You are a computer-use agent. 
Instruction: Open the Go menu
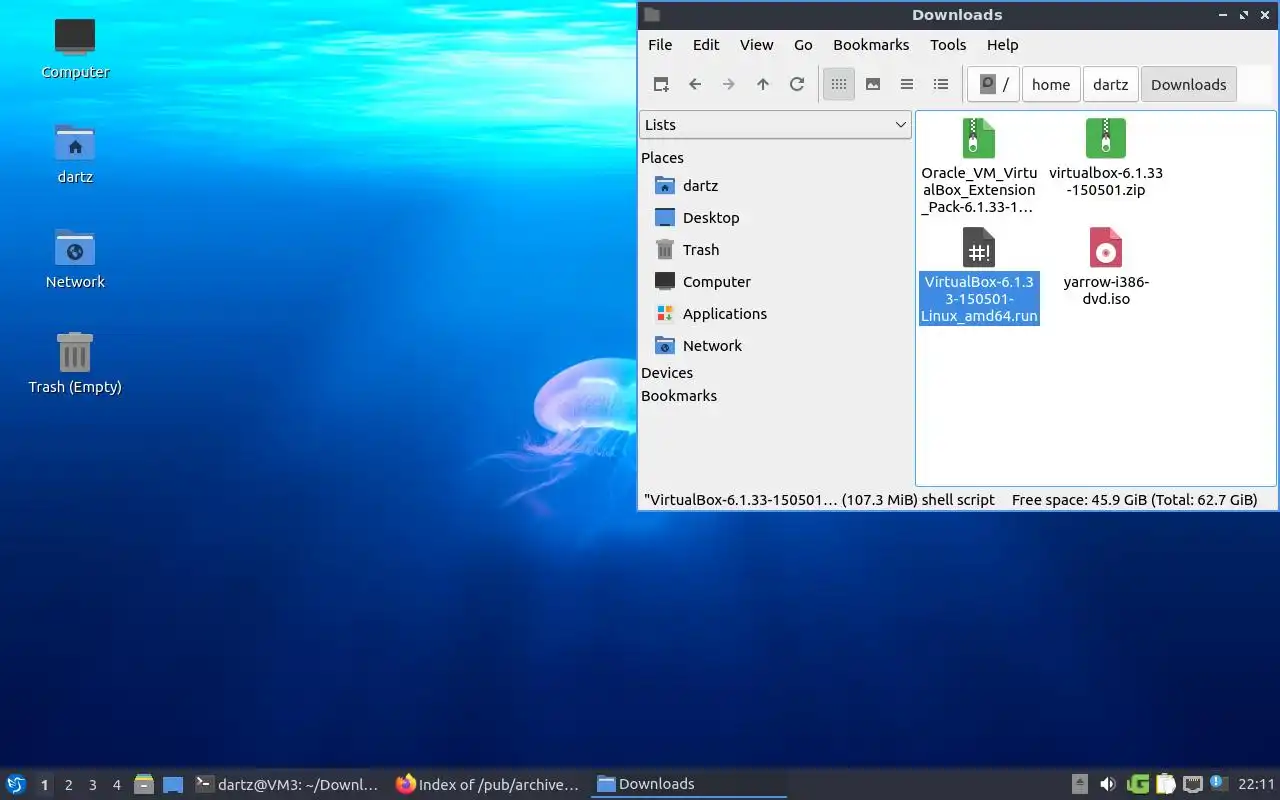[x=803, y=45]
